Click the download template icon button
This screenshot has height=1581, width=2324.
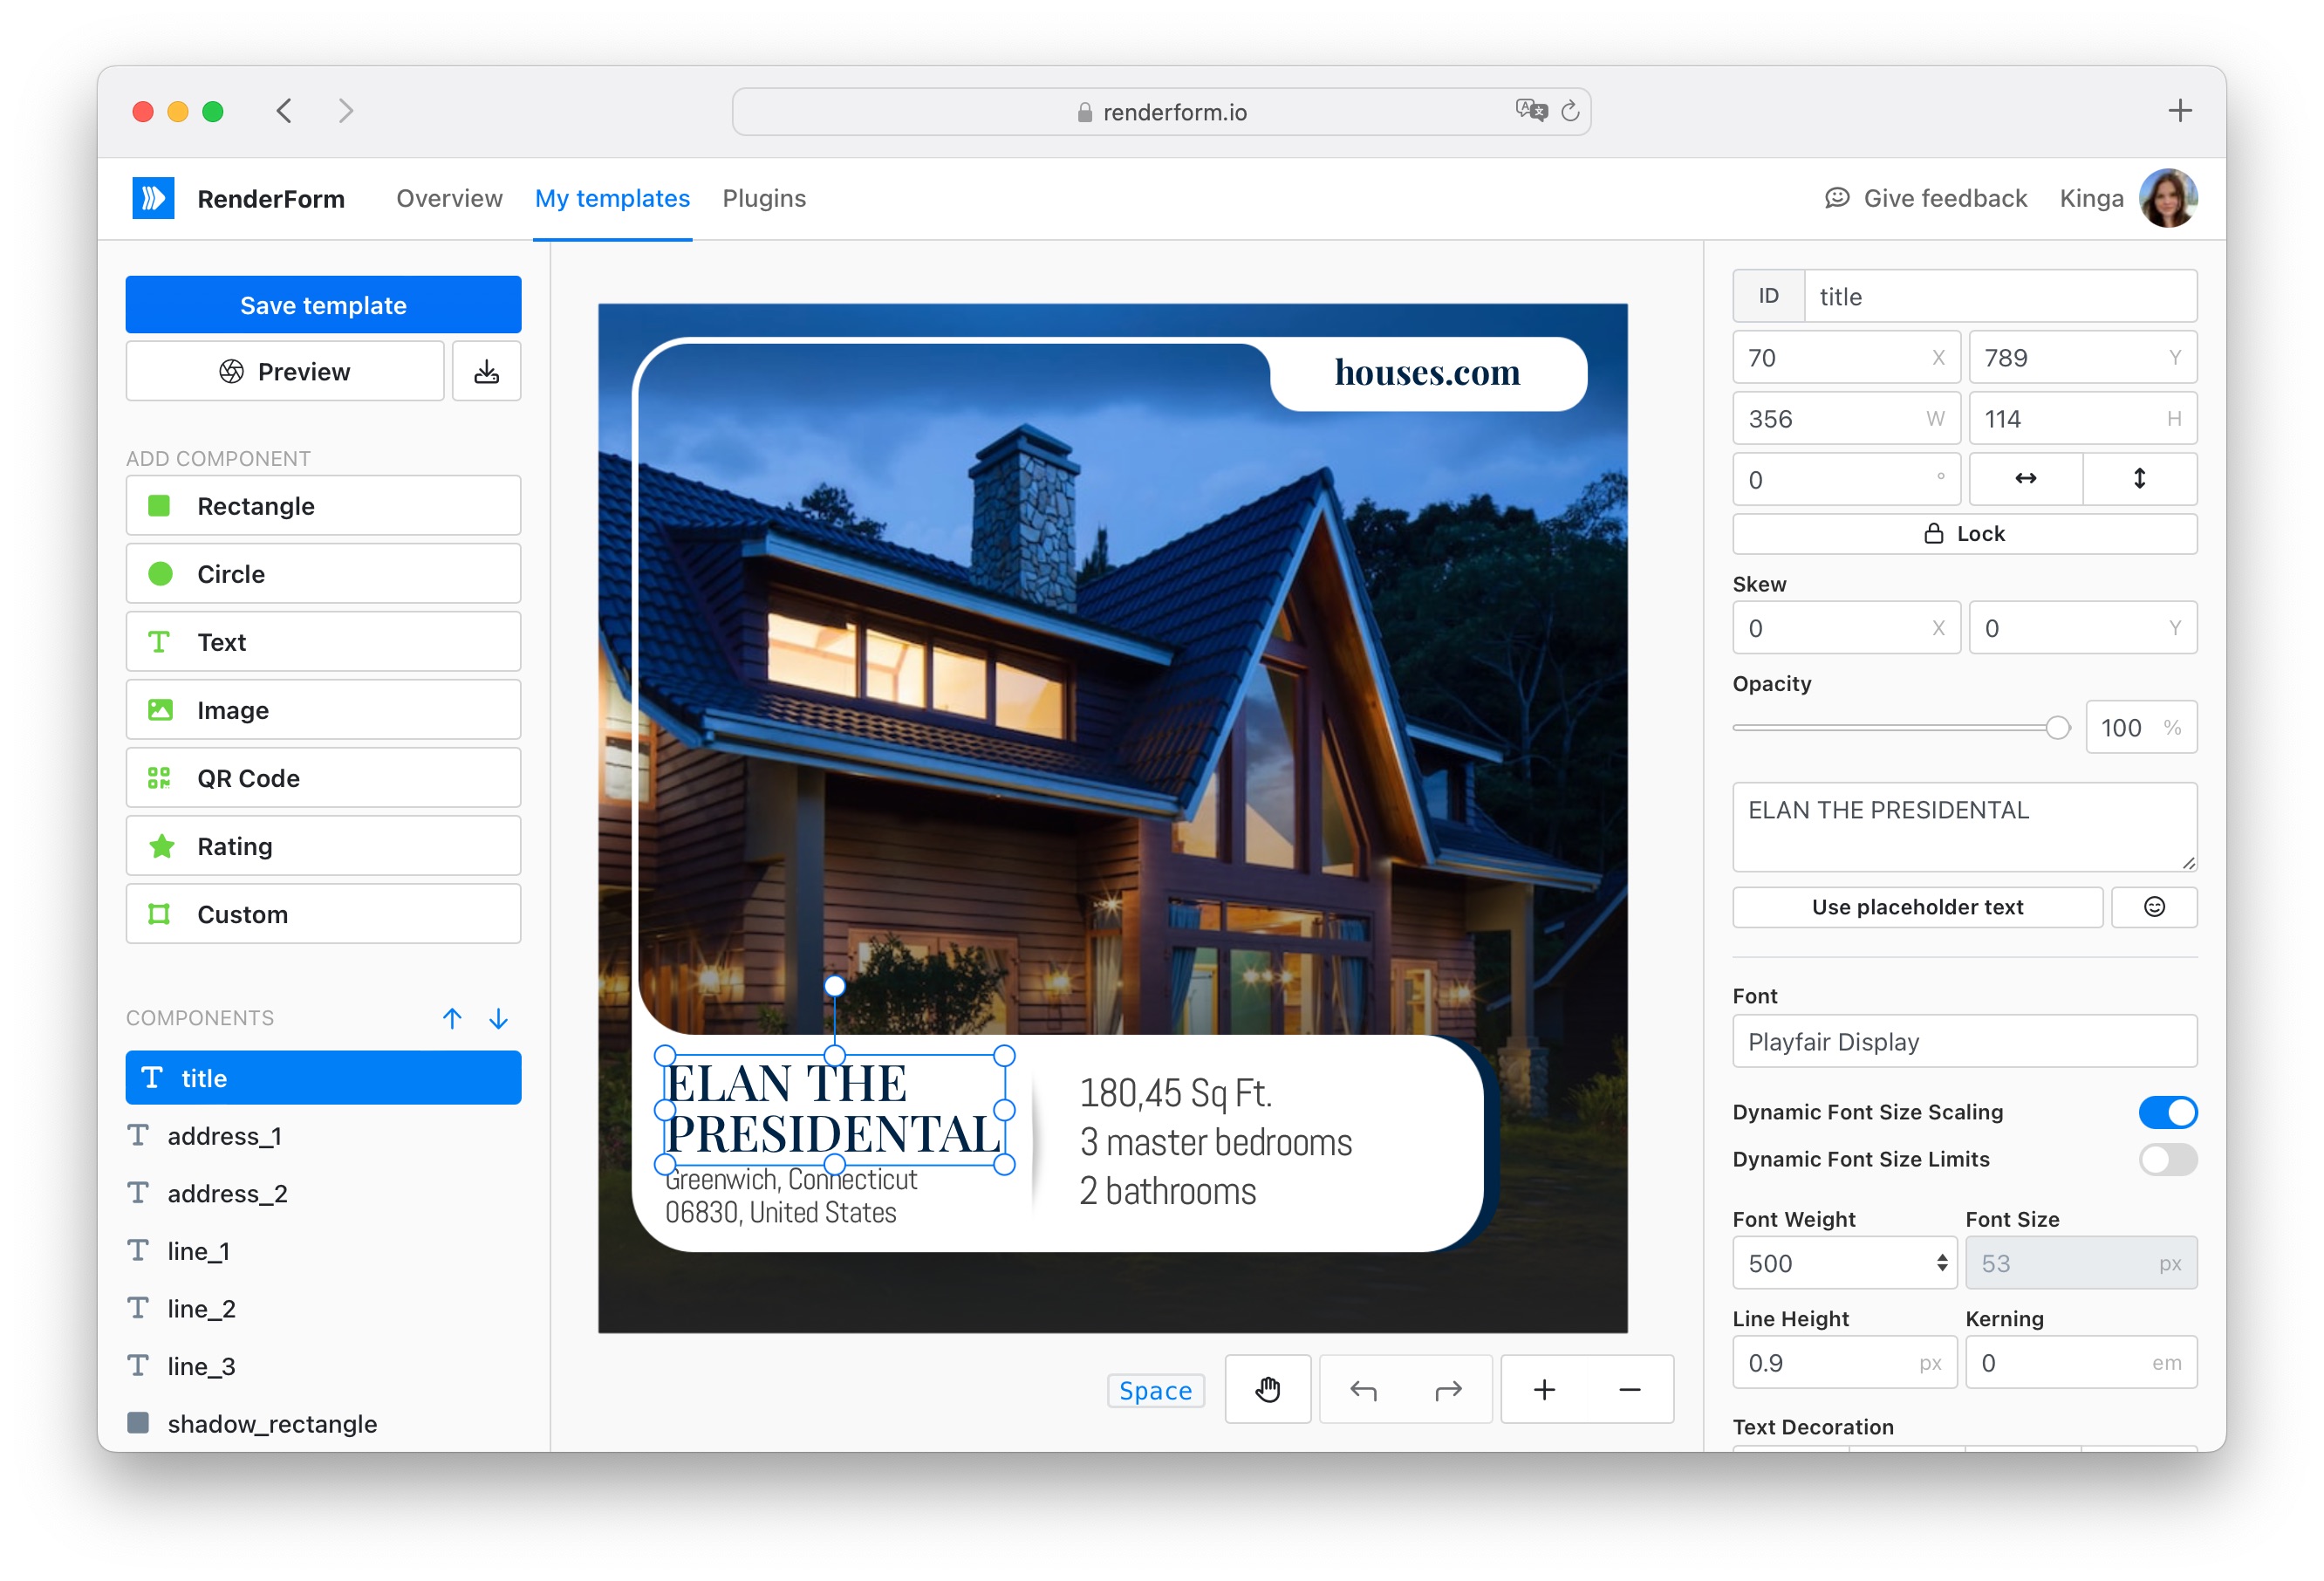[486, 372]
